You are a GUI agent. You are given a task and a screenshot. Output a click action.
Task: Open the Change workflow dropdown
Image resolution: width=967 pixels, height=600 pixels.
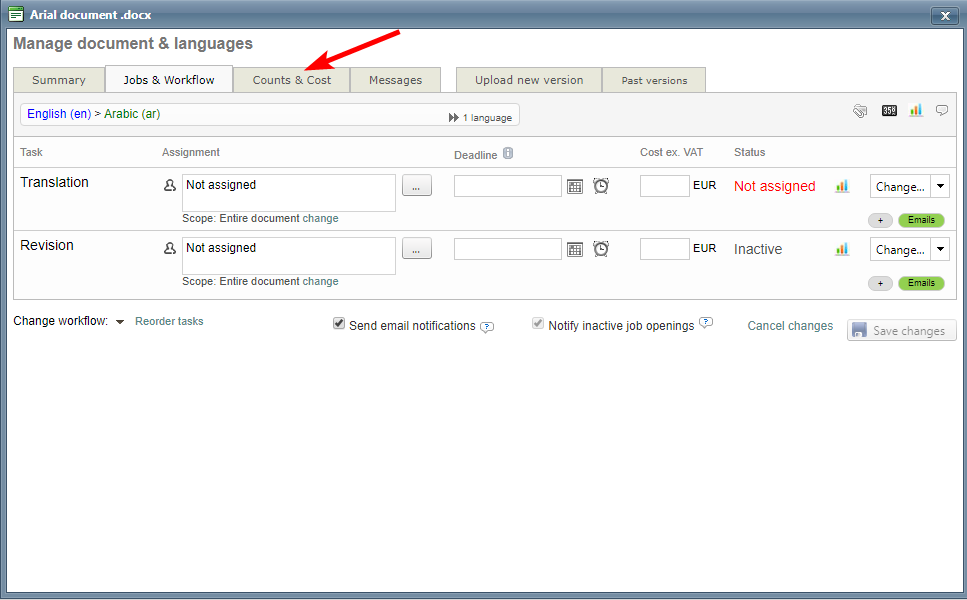pos(120,322)
